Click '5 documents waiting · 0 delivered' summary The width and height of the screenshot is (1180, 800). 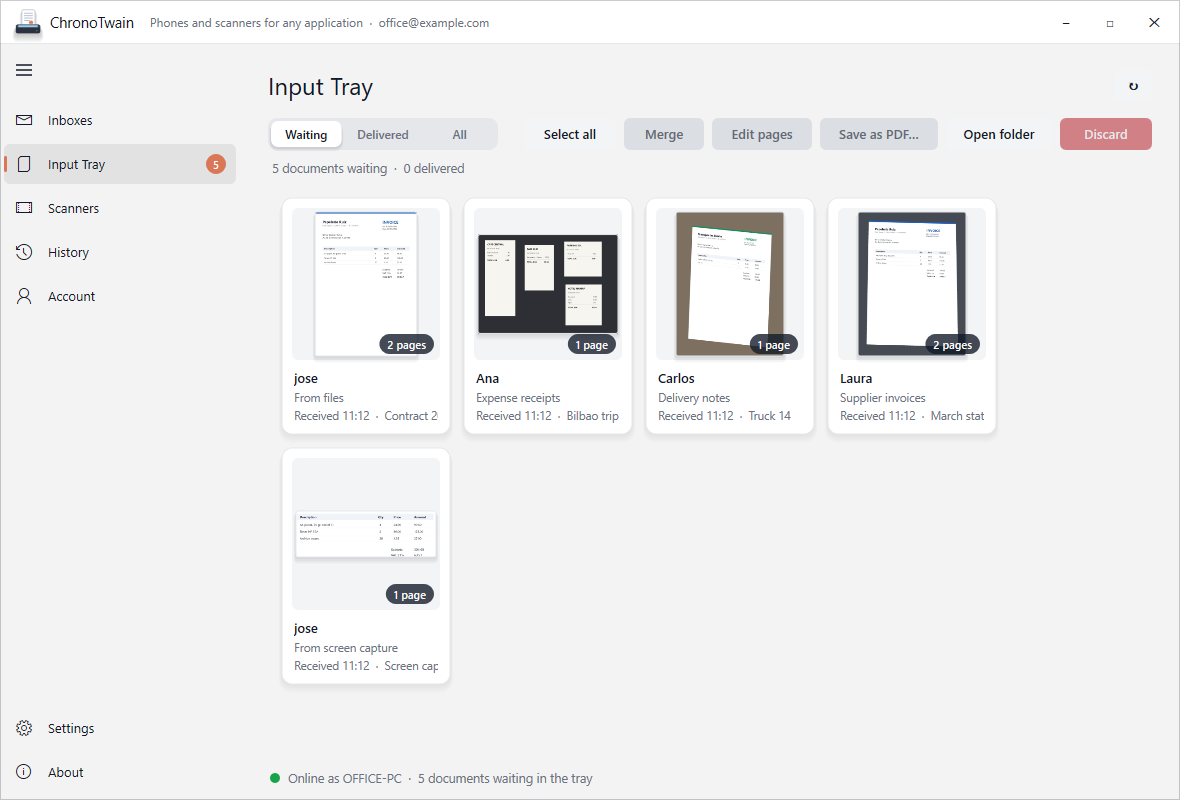click(368, 169)
